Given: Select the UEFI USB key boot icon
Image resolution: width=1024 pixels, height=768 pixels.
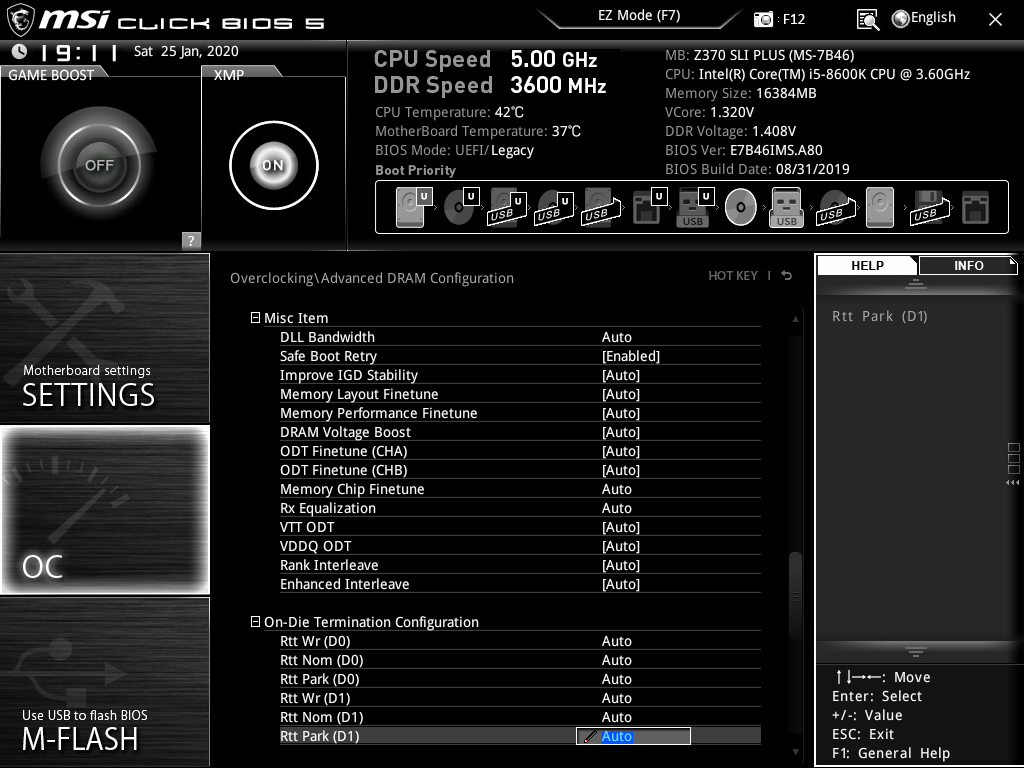Looking at the screenshot, I should [696, 208].
